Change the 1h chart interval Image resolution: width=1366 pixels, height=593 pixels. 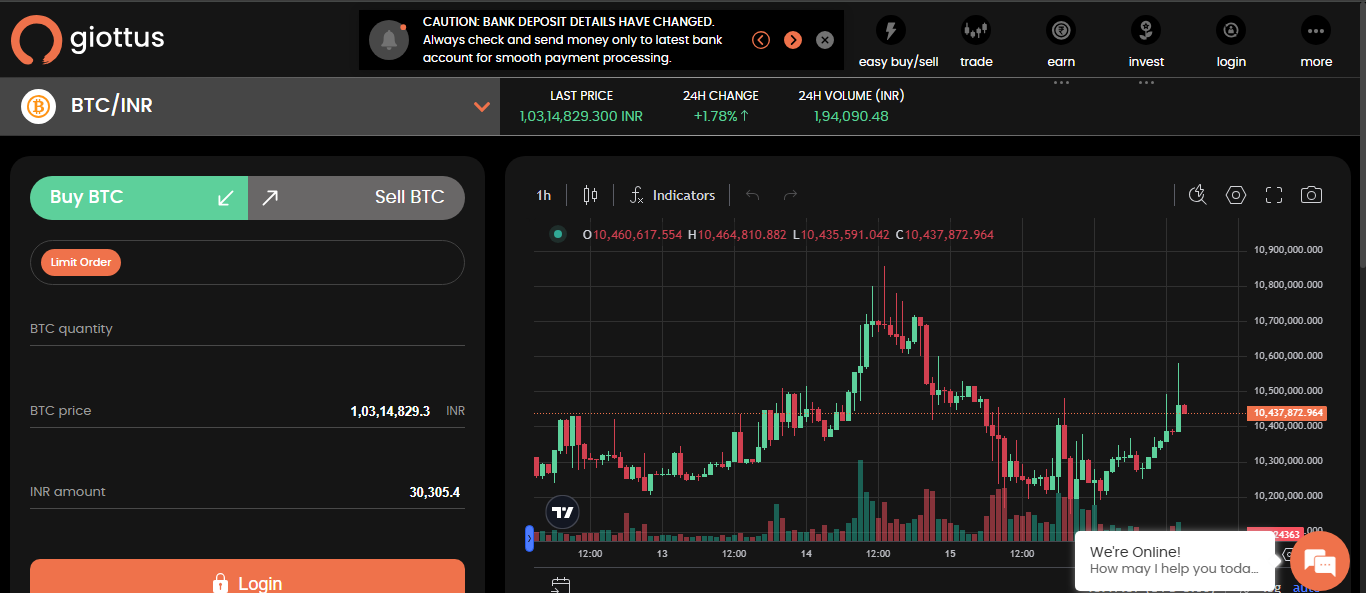[x=544, y=195]
